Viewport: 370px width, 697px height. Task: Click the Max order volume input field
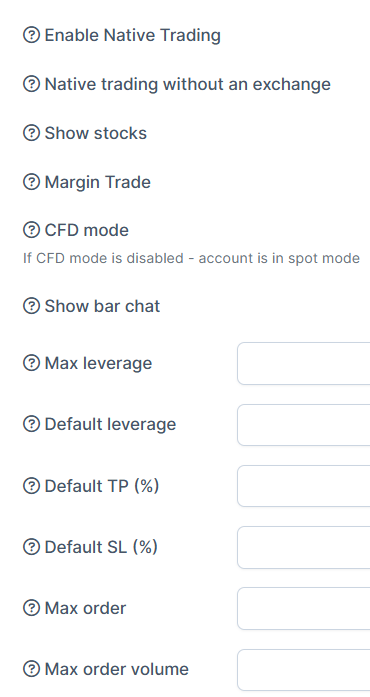coord(304,669)
